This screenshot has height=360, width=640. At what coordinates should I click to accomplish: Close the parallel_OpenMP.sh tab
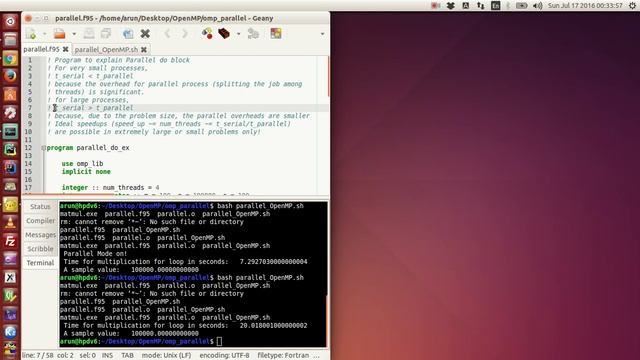[144, 49]
